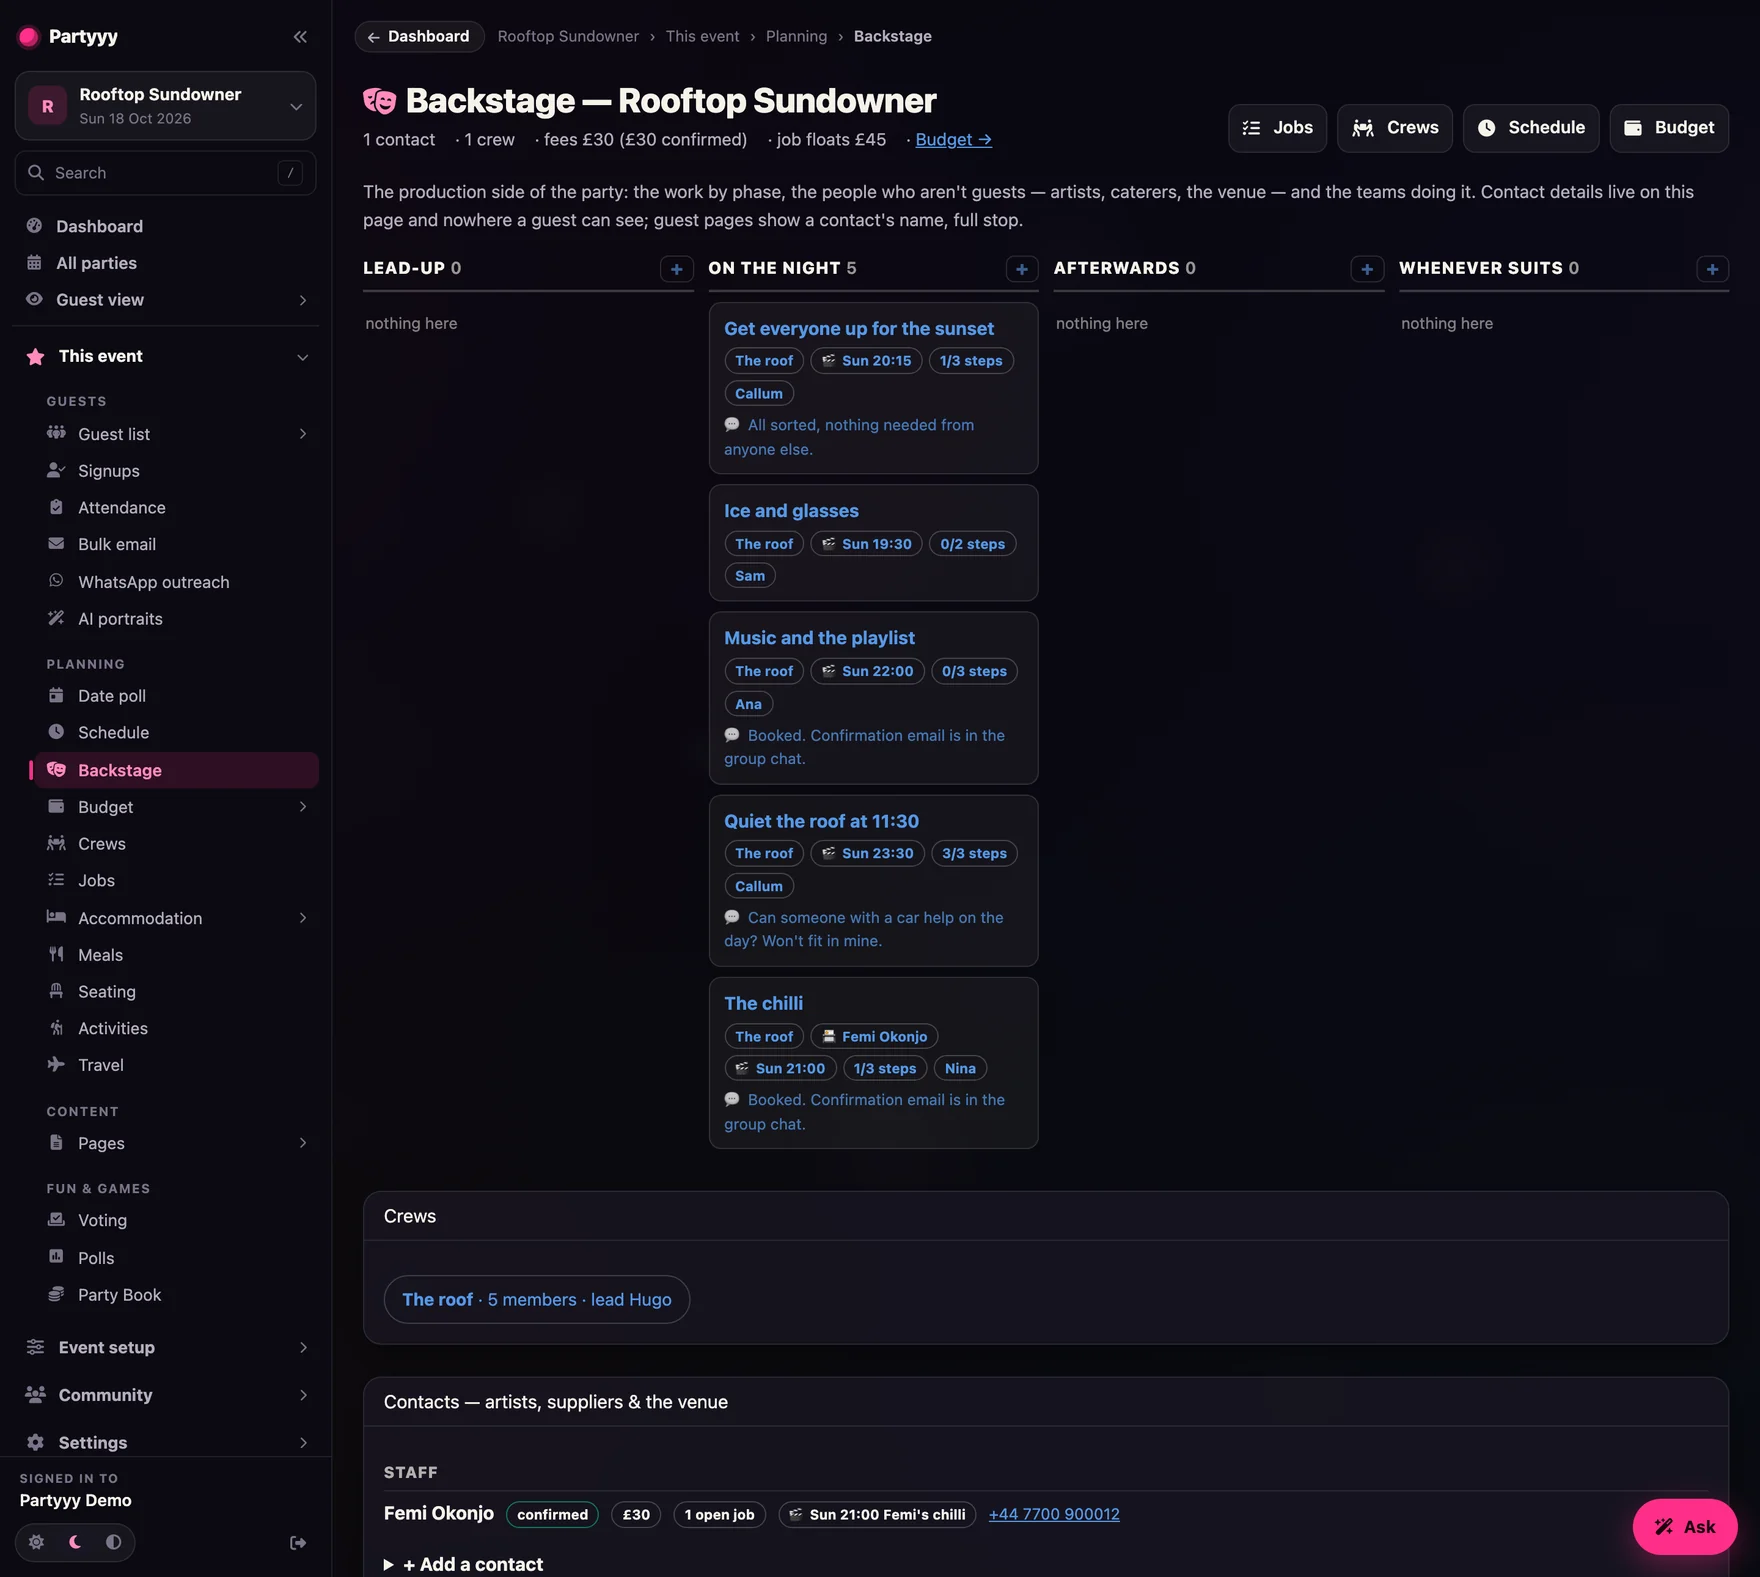The image size is (1760, 1577).
Task: Open the Schedule tab button in header
Action: point(1531,128)
